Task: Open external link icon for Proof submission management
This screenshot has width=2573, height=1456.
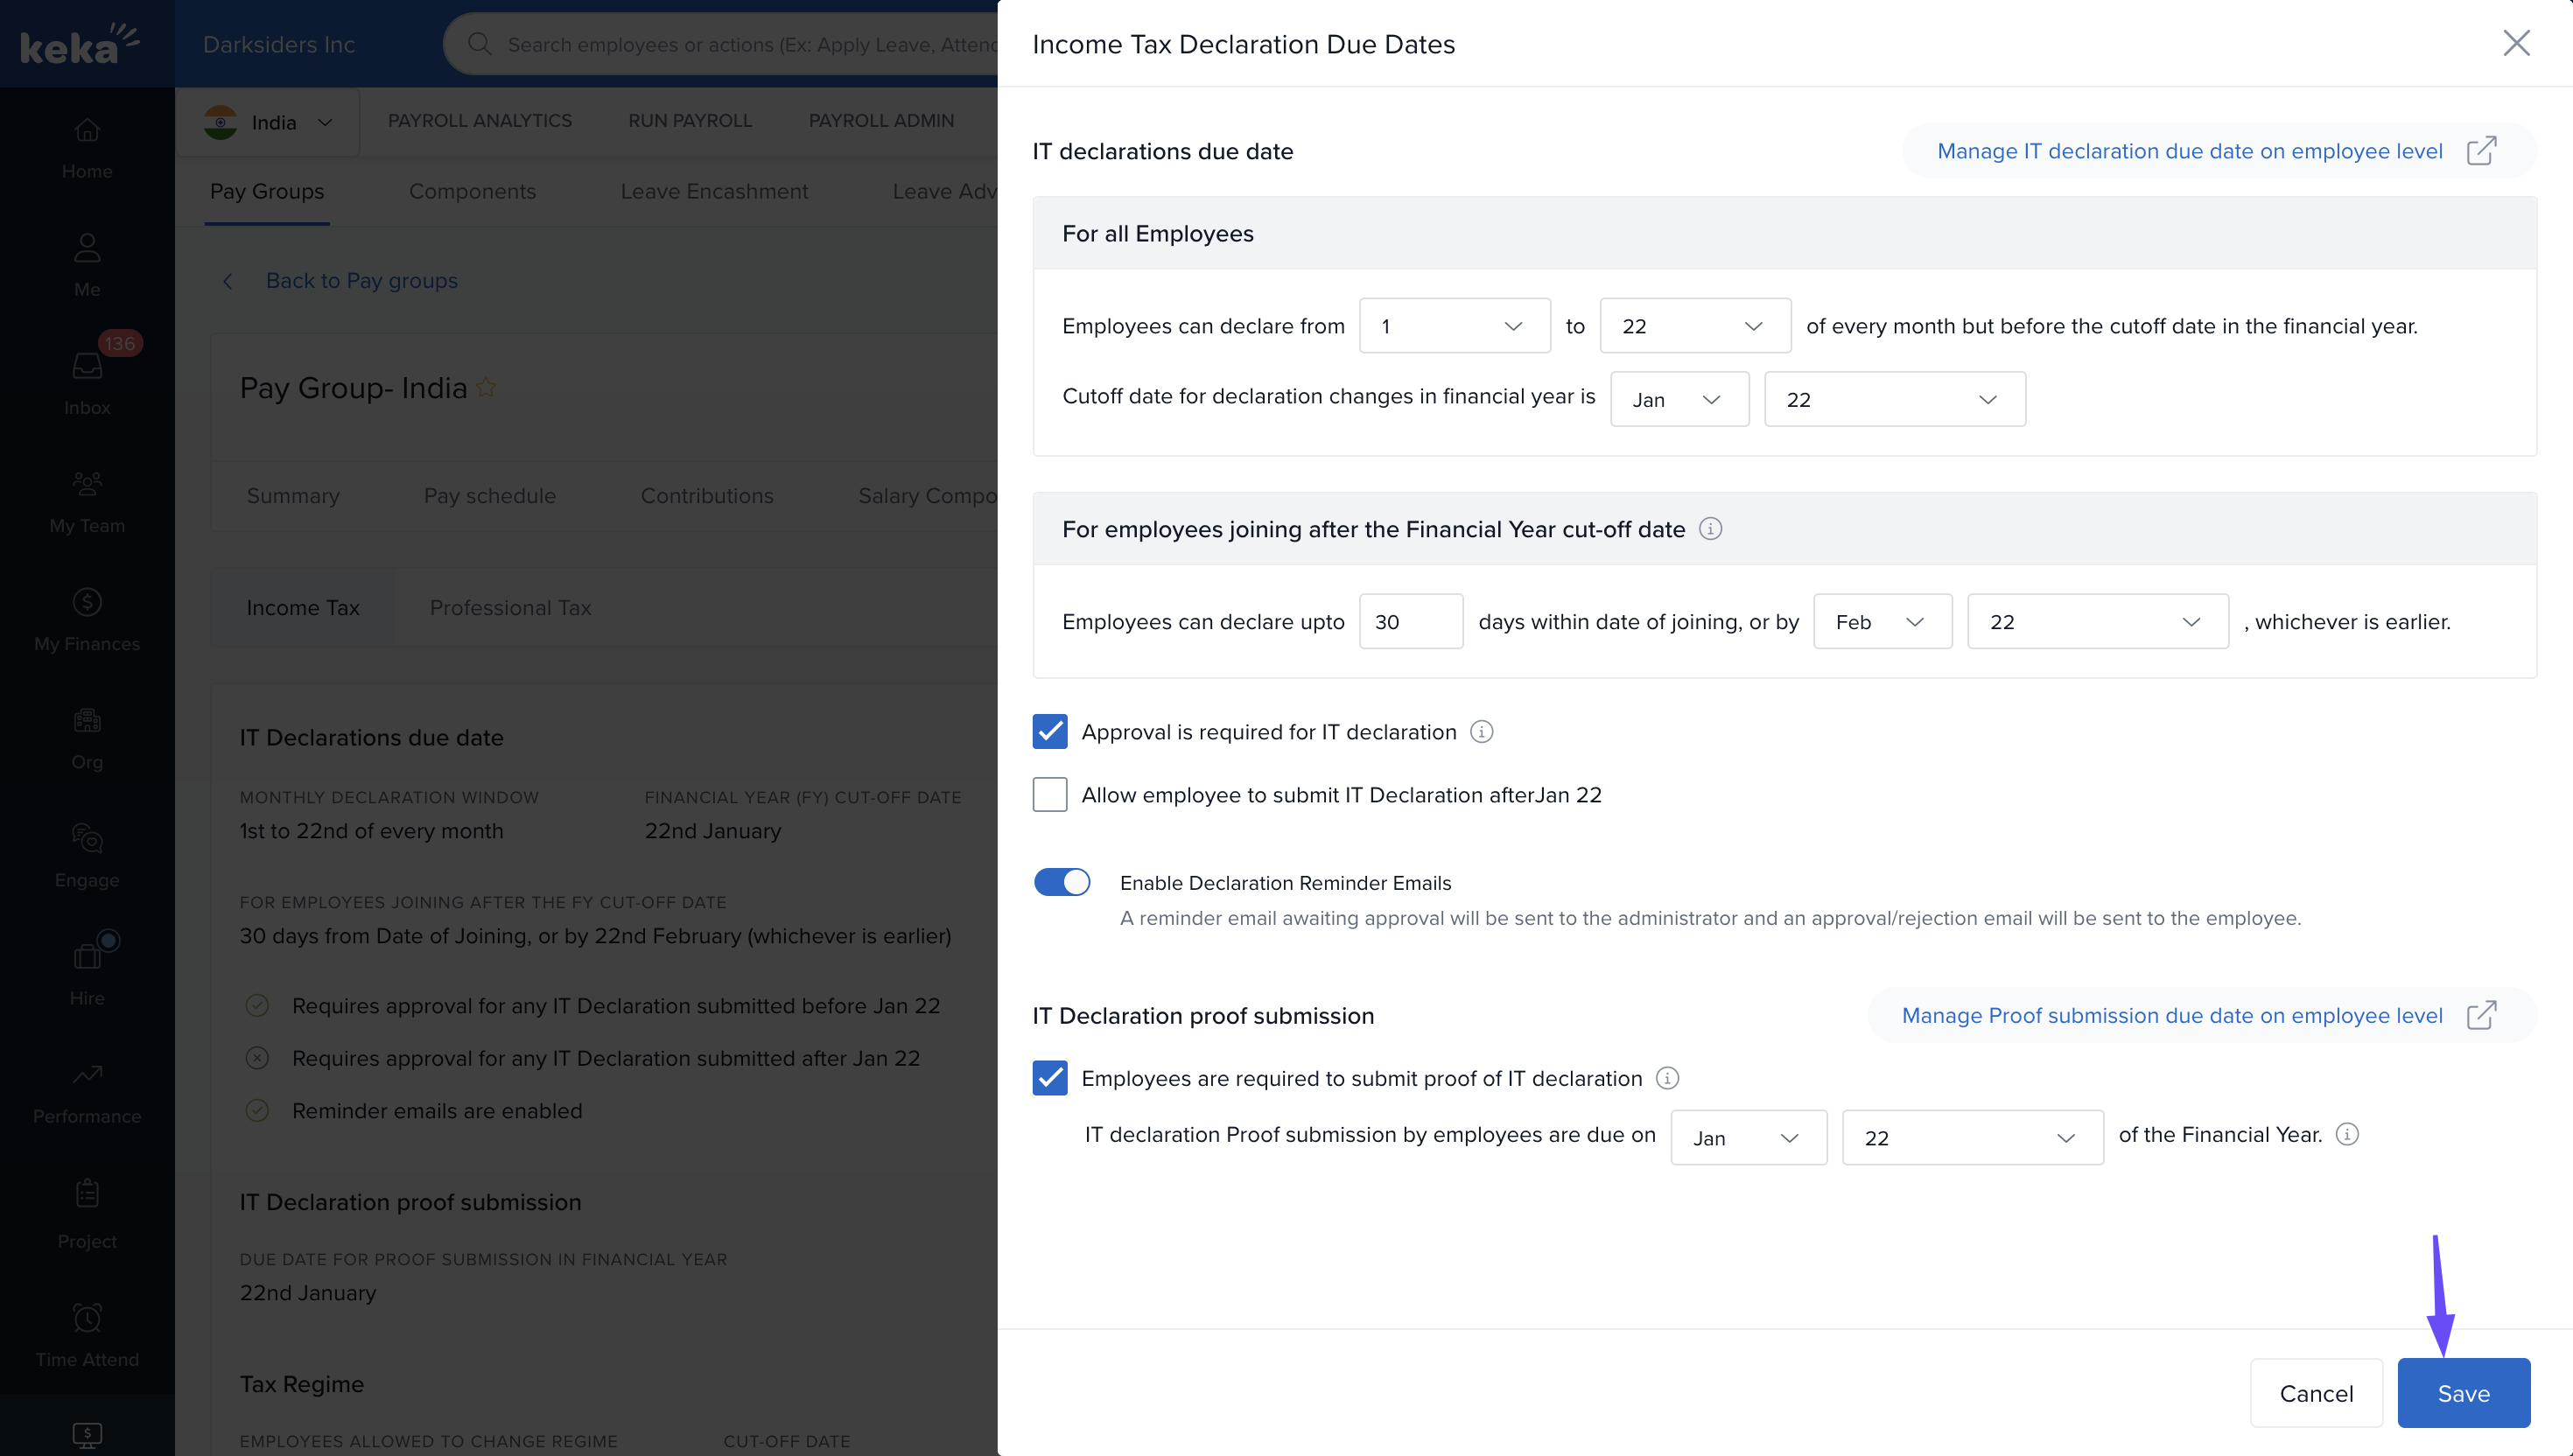Action: (x=2481, y=1015)
